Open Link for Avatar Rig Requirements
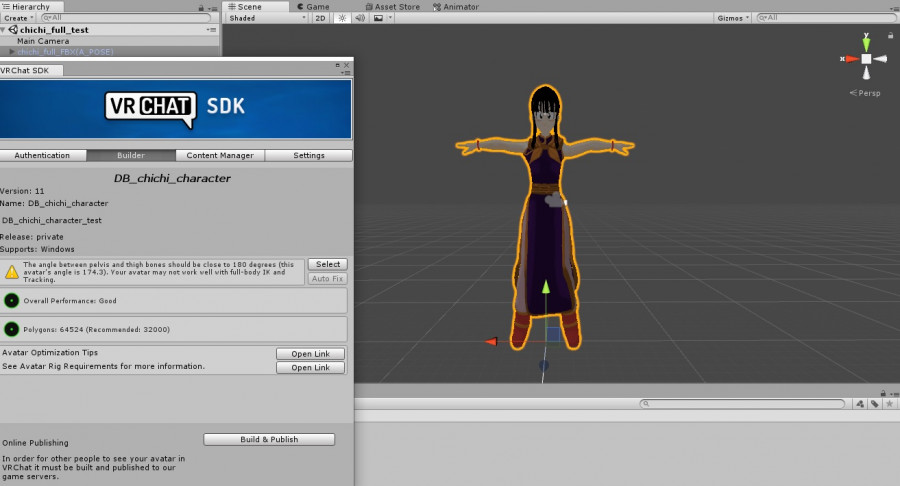Viewport: 900px width, 486px height. coord(311,367)
